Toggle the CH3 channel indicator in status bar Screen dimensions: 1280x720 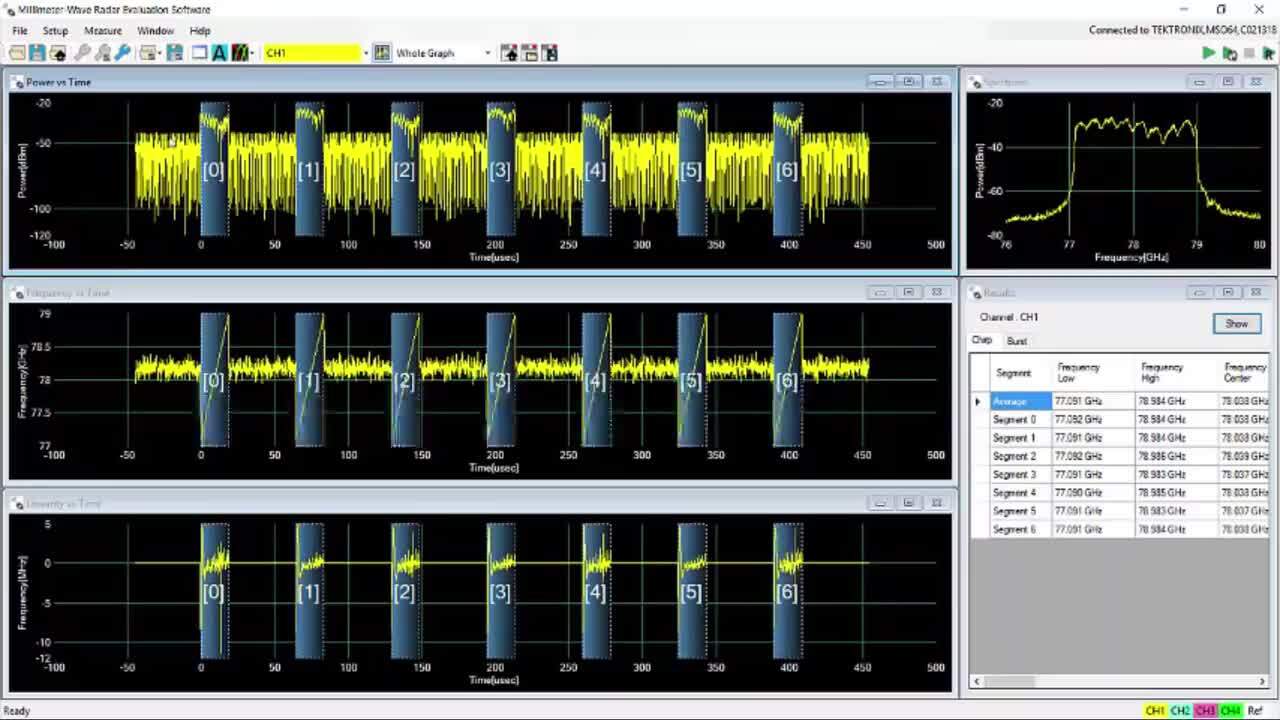point(1205,711)
